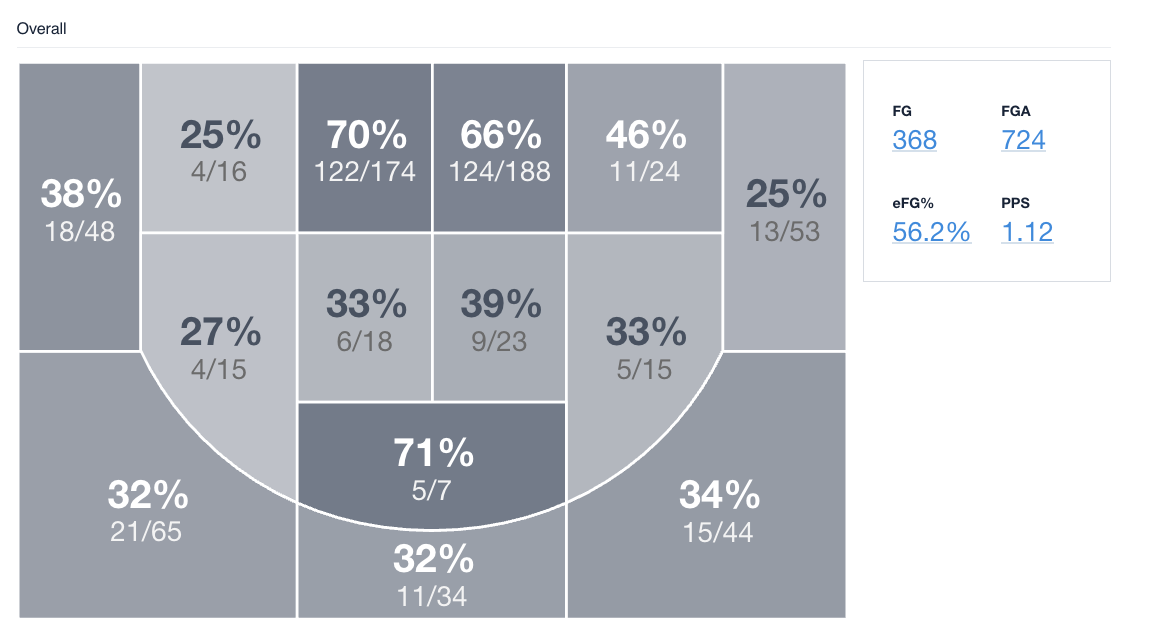Click the 25% zone with 4/16

[219, 149]
